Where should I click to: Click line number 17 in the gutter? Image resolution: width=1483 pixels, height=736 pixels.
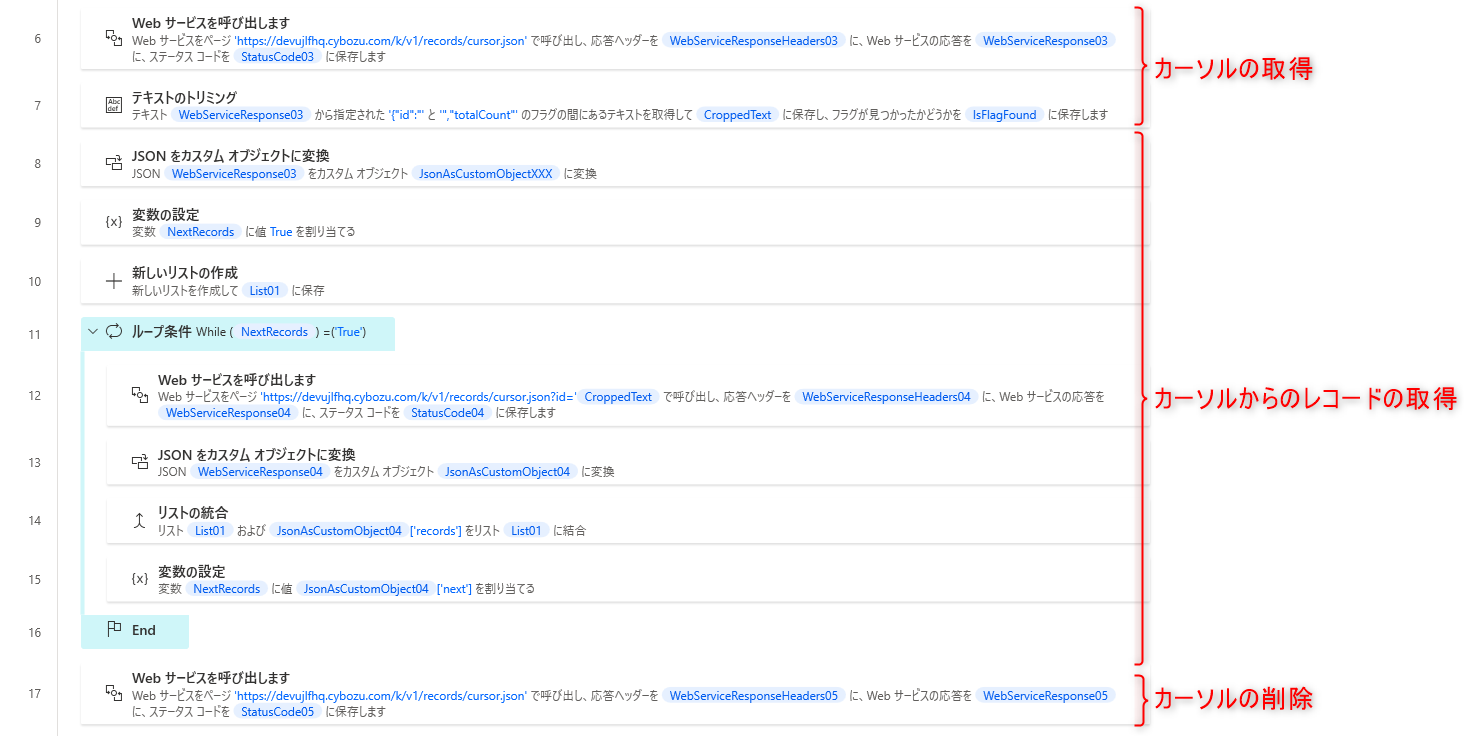(x=35, y=694)
